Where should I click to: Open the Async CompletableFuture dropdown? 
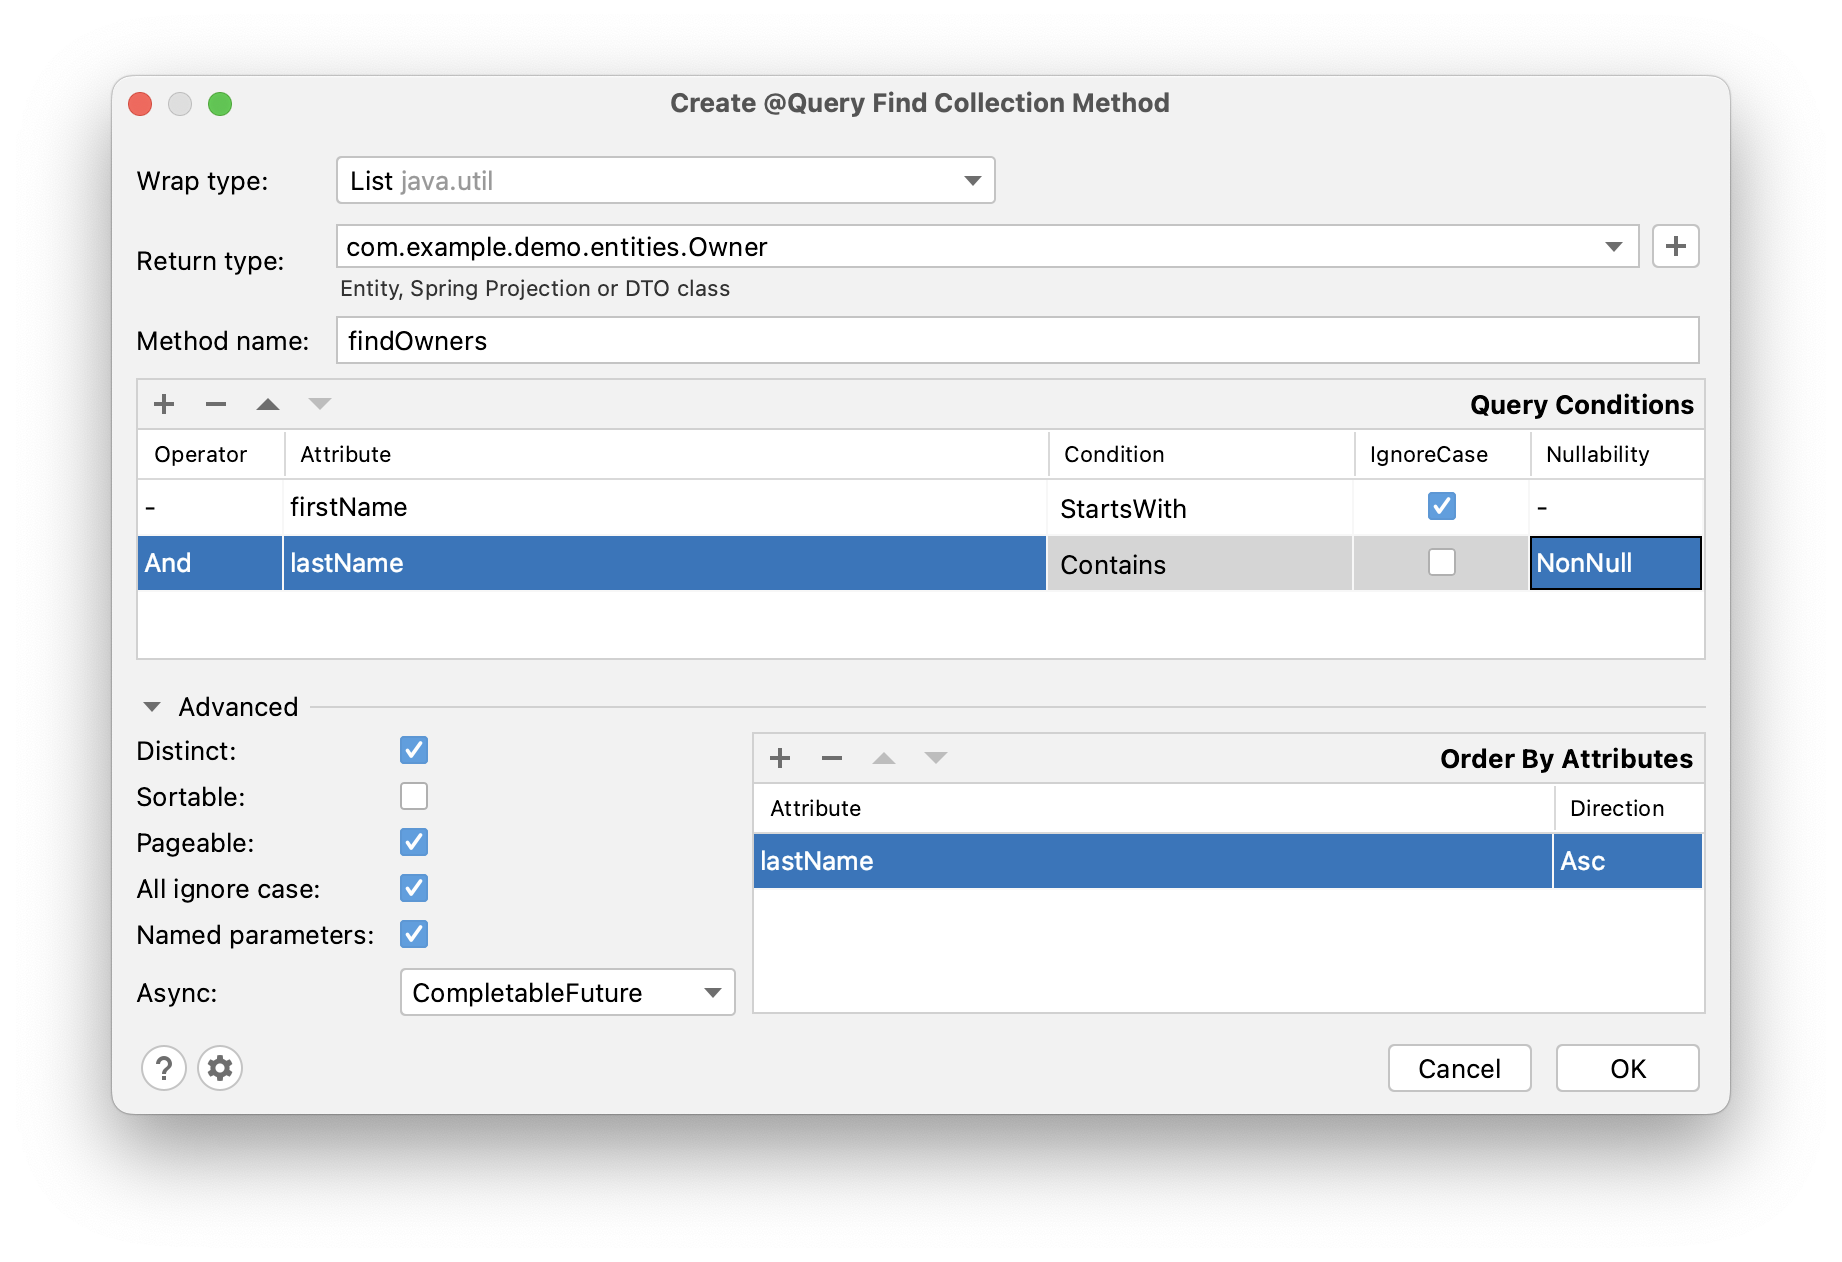[711, 992]
